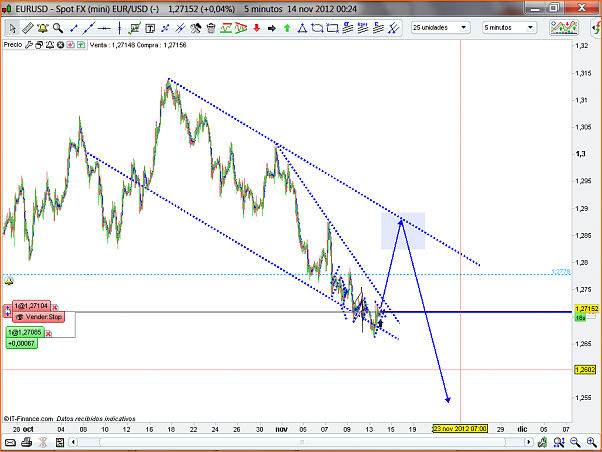The image size is (602, 452).
Task: Select the blue ray line tool
Action: coord(165,28)
